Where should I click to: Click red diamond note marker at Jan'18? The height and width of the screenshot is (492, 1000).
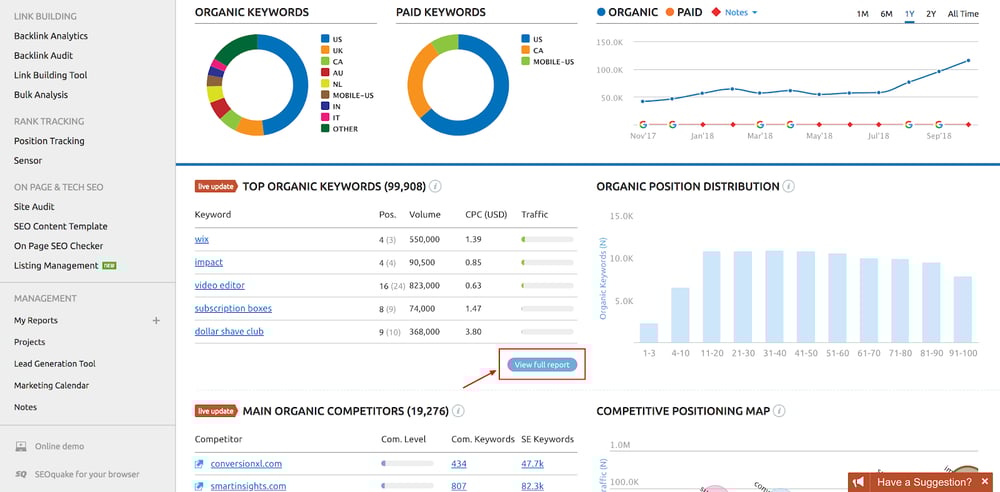(x=702, y=124)
